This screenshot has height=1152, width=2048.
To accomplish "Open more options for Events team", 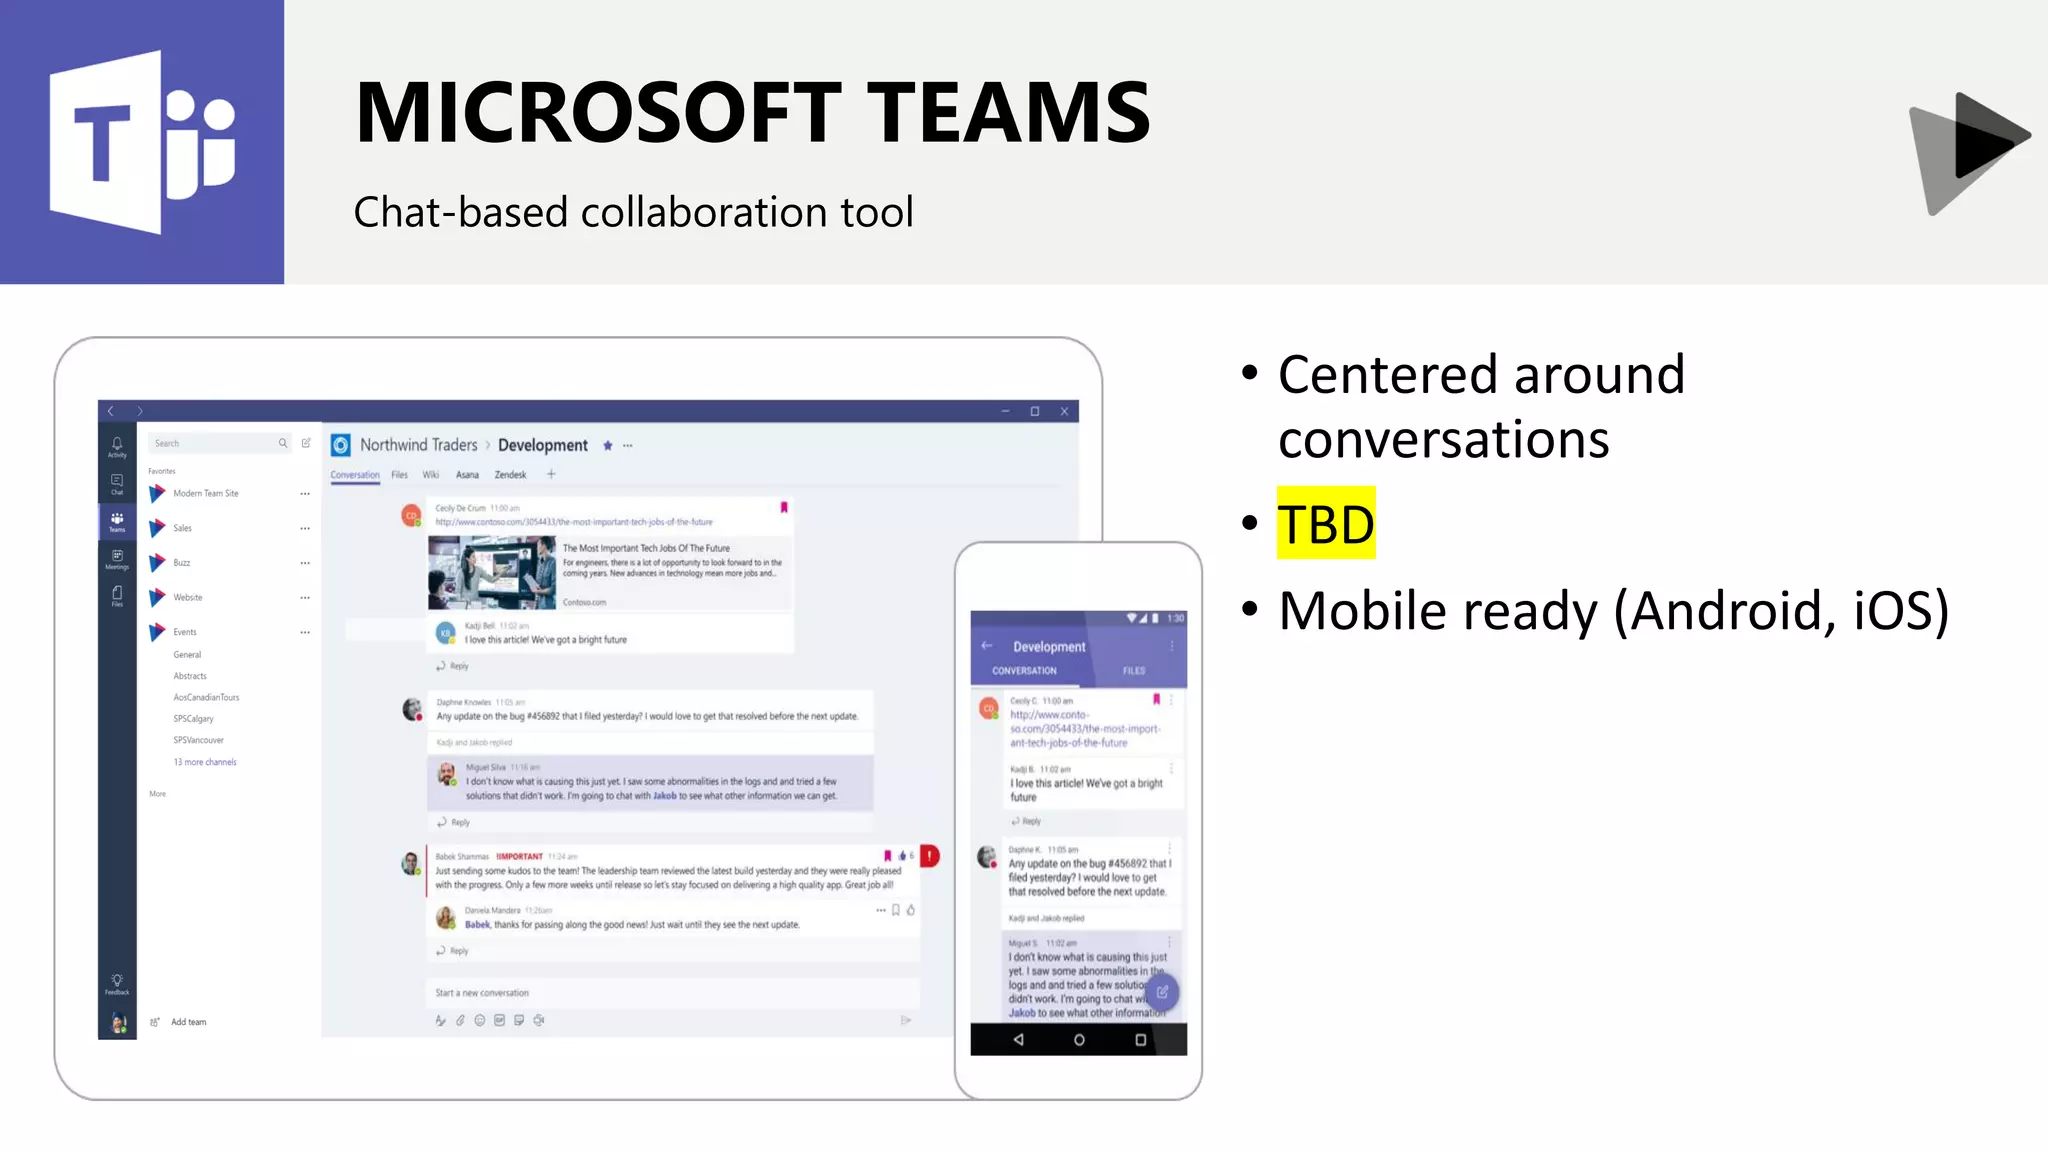I will coord(305,632).
